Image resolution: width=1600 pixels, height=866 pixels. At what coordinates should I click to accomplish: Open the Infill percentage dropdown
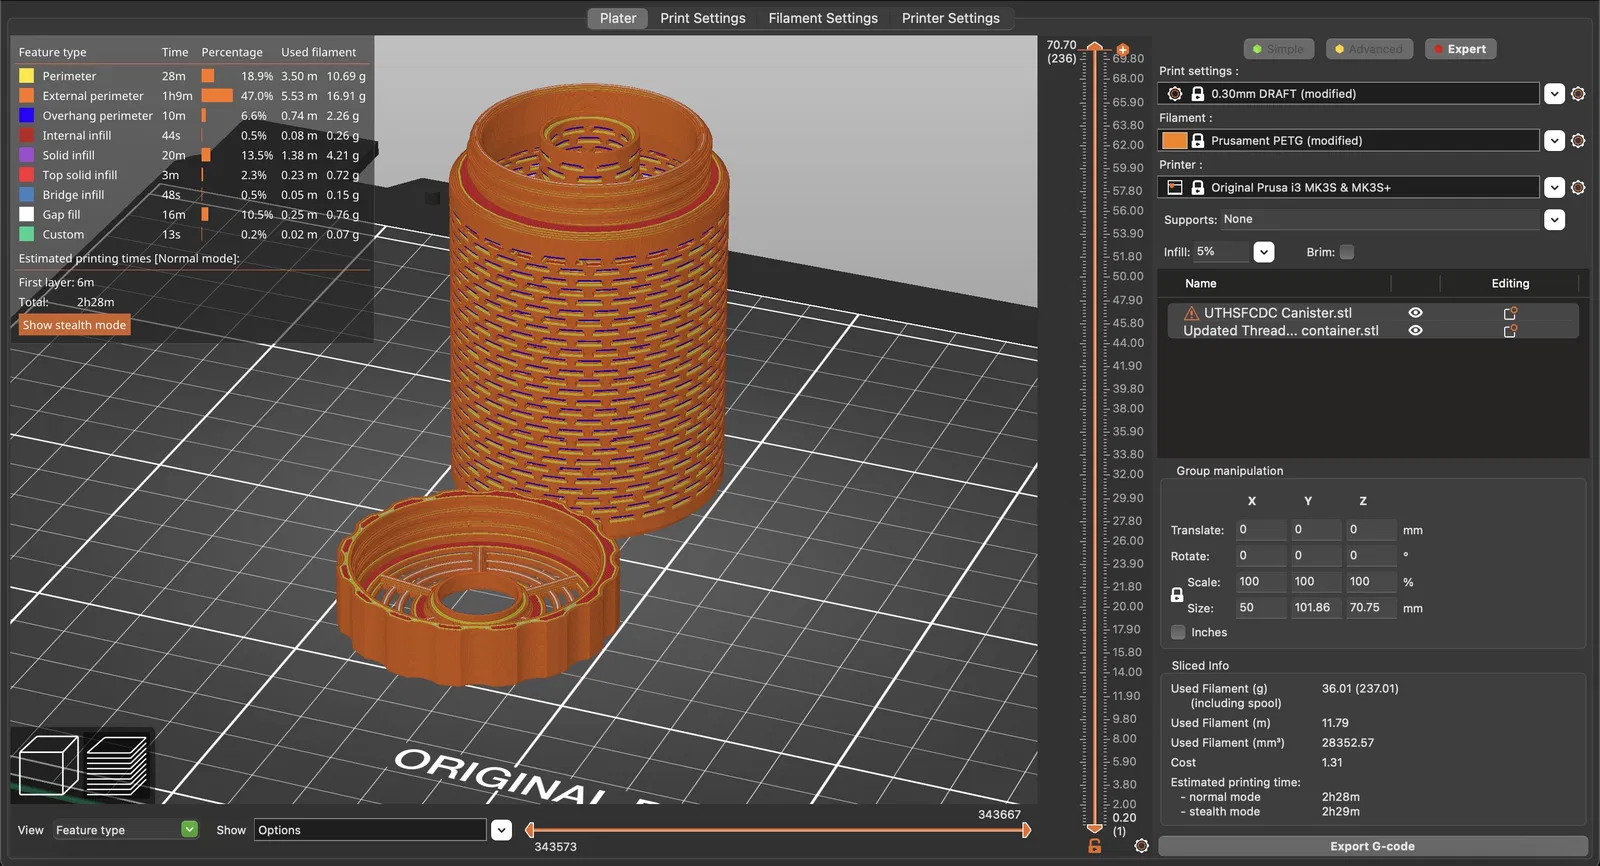point(1264,252)
